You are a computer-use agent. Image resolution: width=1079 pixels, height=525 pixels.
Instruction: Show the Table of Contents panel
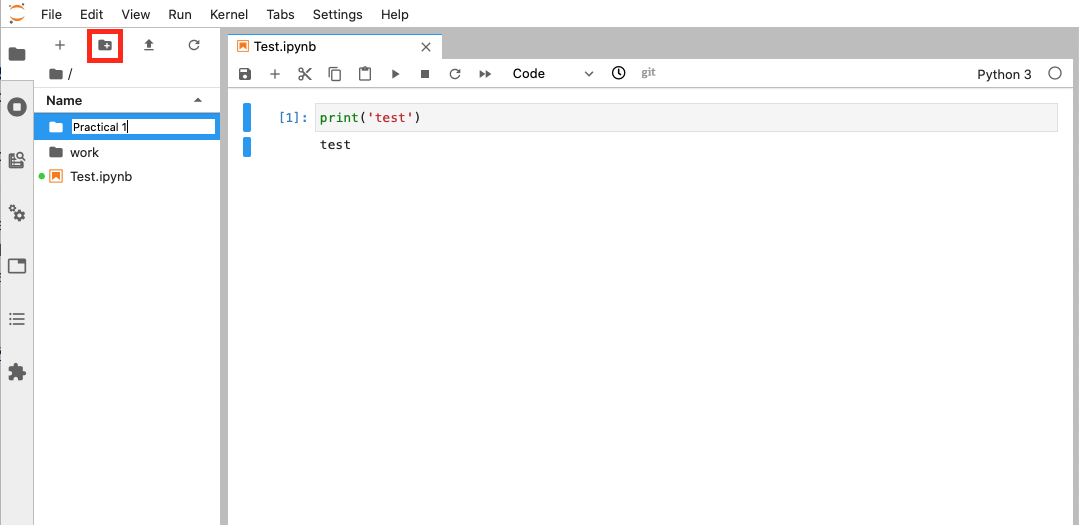tap(17, 319)
